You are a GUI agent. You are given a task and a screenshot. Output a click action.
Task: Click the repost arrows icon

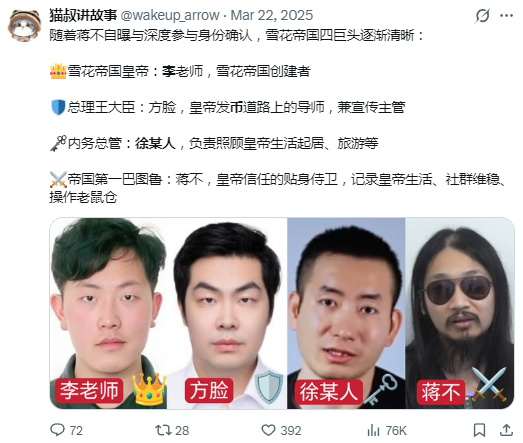pyautogui.click(x=162, y=430)
